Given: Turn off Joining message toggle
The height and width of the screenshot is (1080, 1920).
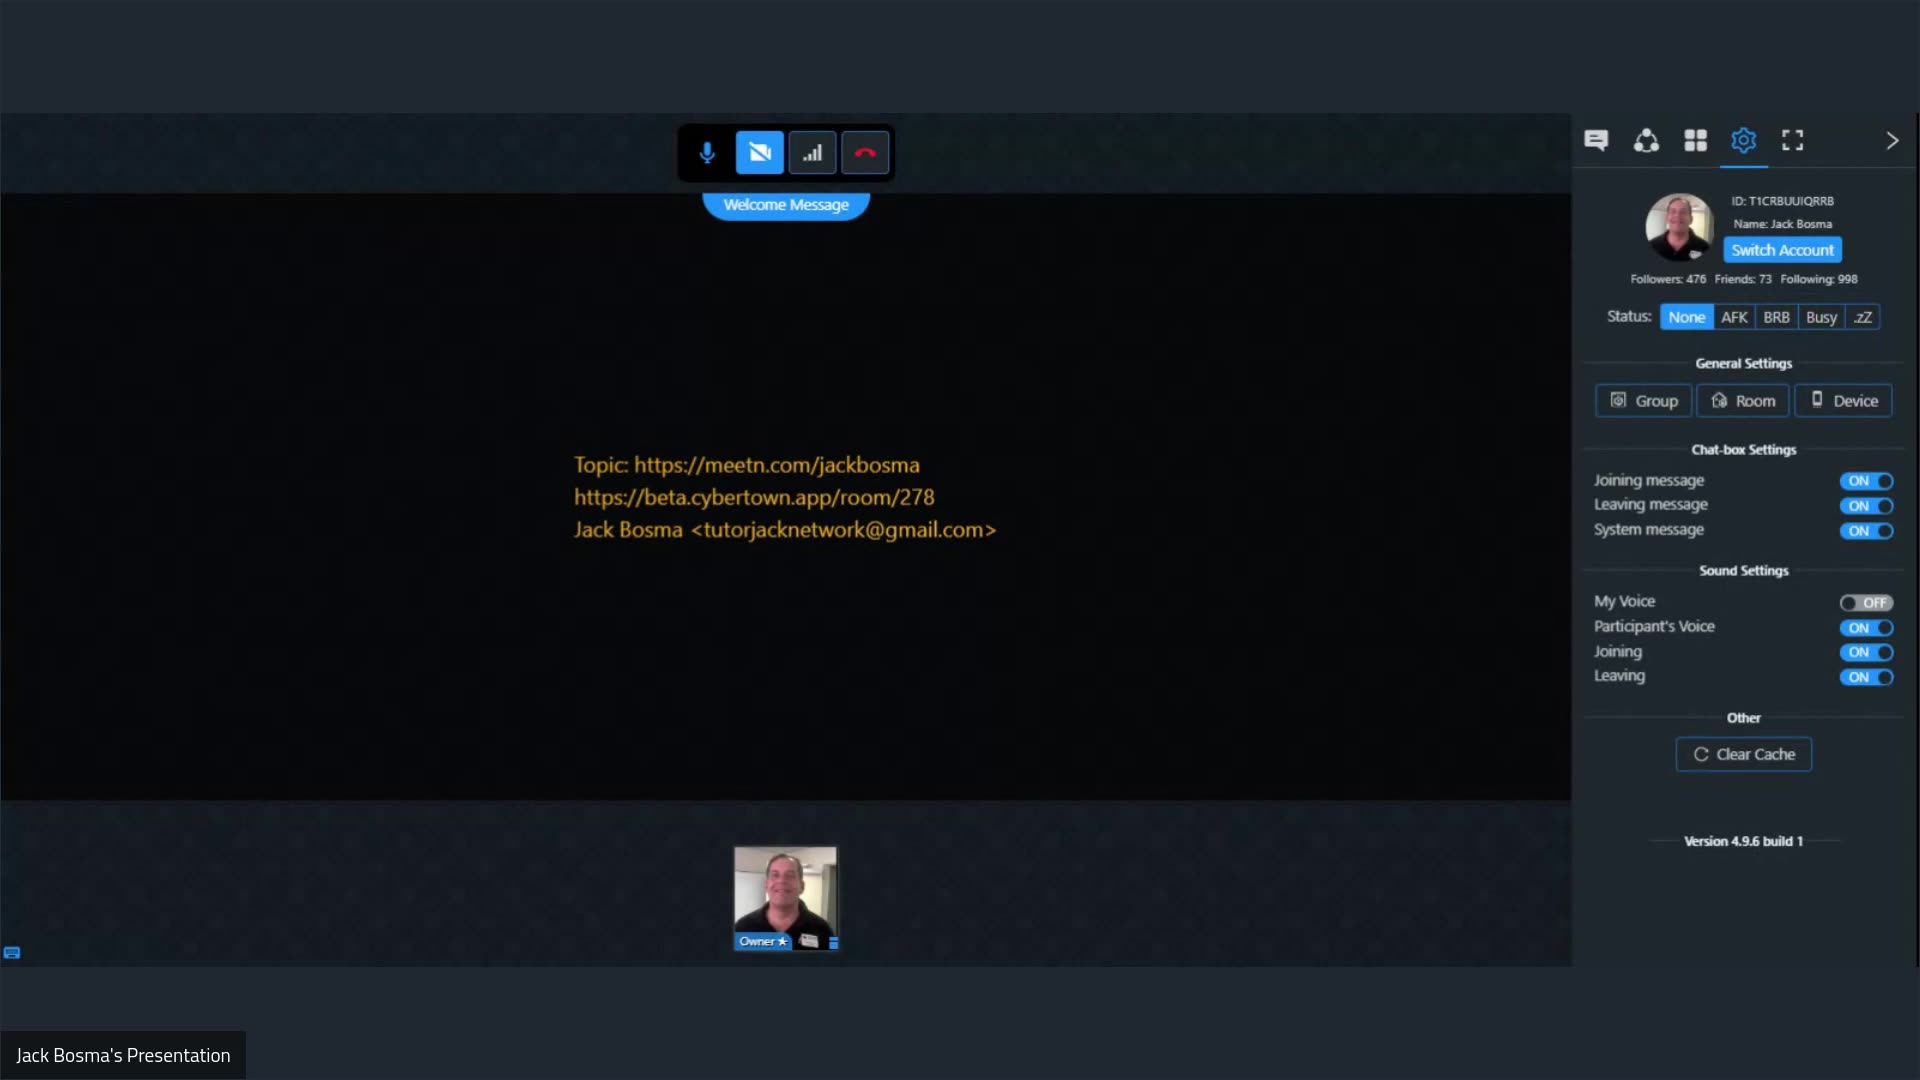Looking at the screenshot, I should pyautogui.click(x=1866, y=481).
